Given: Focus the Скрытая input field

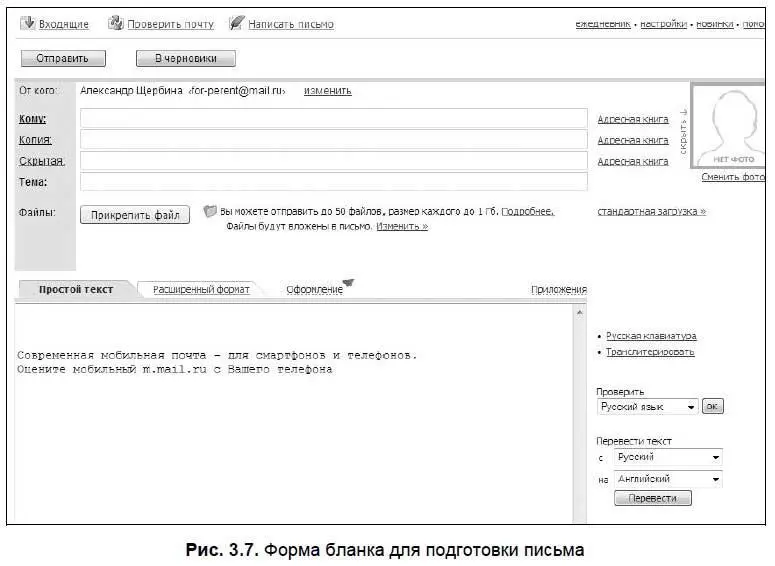Looking at the screenshot, I should tap(334, 161).
